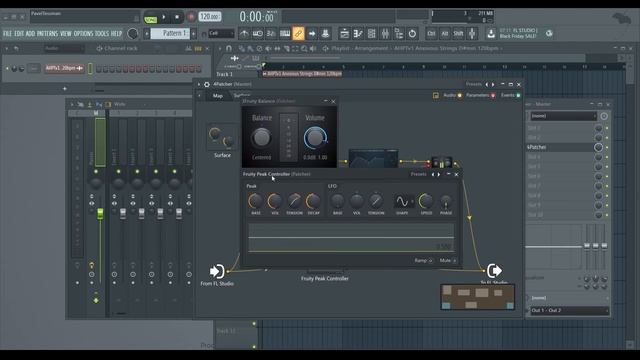Open the Playlist view icon
The width and height of the screenshot is (640, 360).
pyautogui.click(x=344, y=34)
